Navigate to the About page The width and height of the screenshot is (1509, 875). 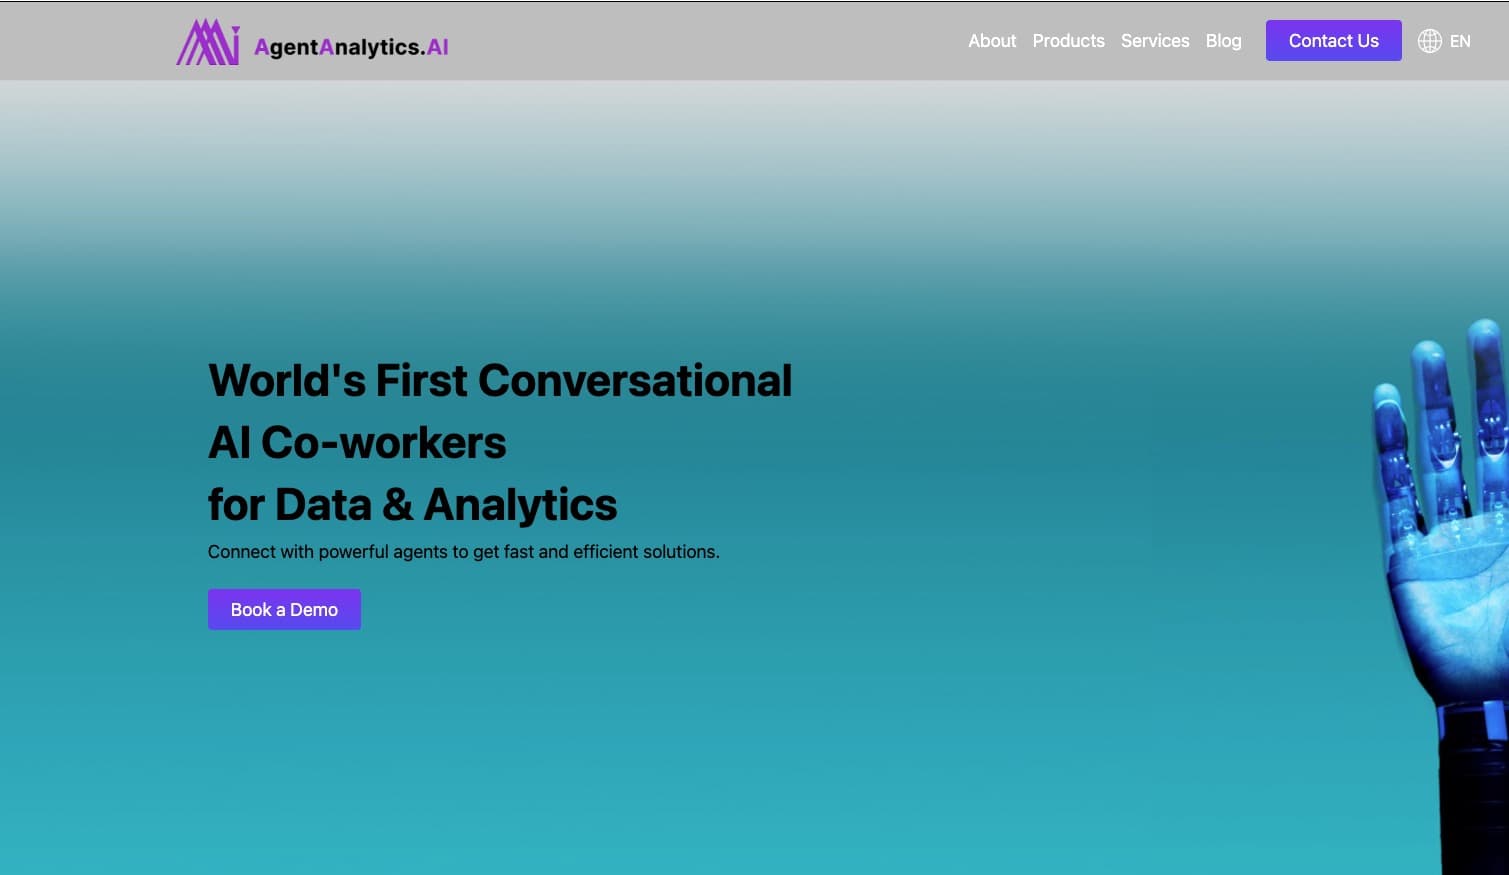coord(991,41)
